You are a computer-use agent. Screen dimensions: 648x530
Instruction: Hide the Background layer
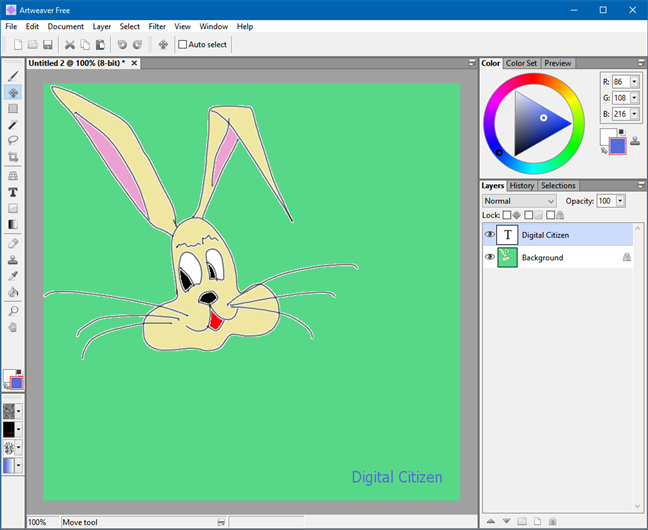pos(489,257)
